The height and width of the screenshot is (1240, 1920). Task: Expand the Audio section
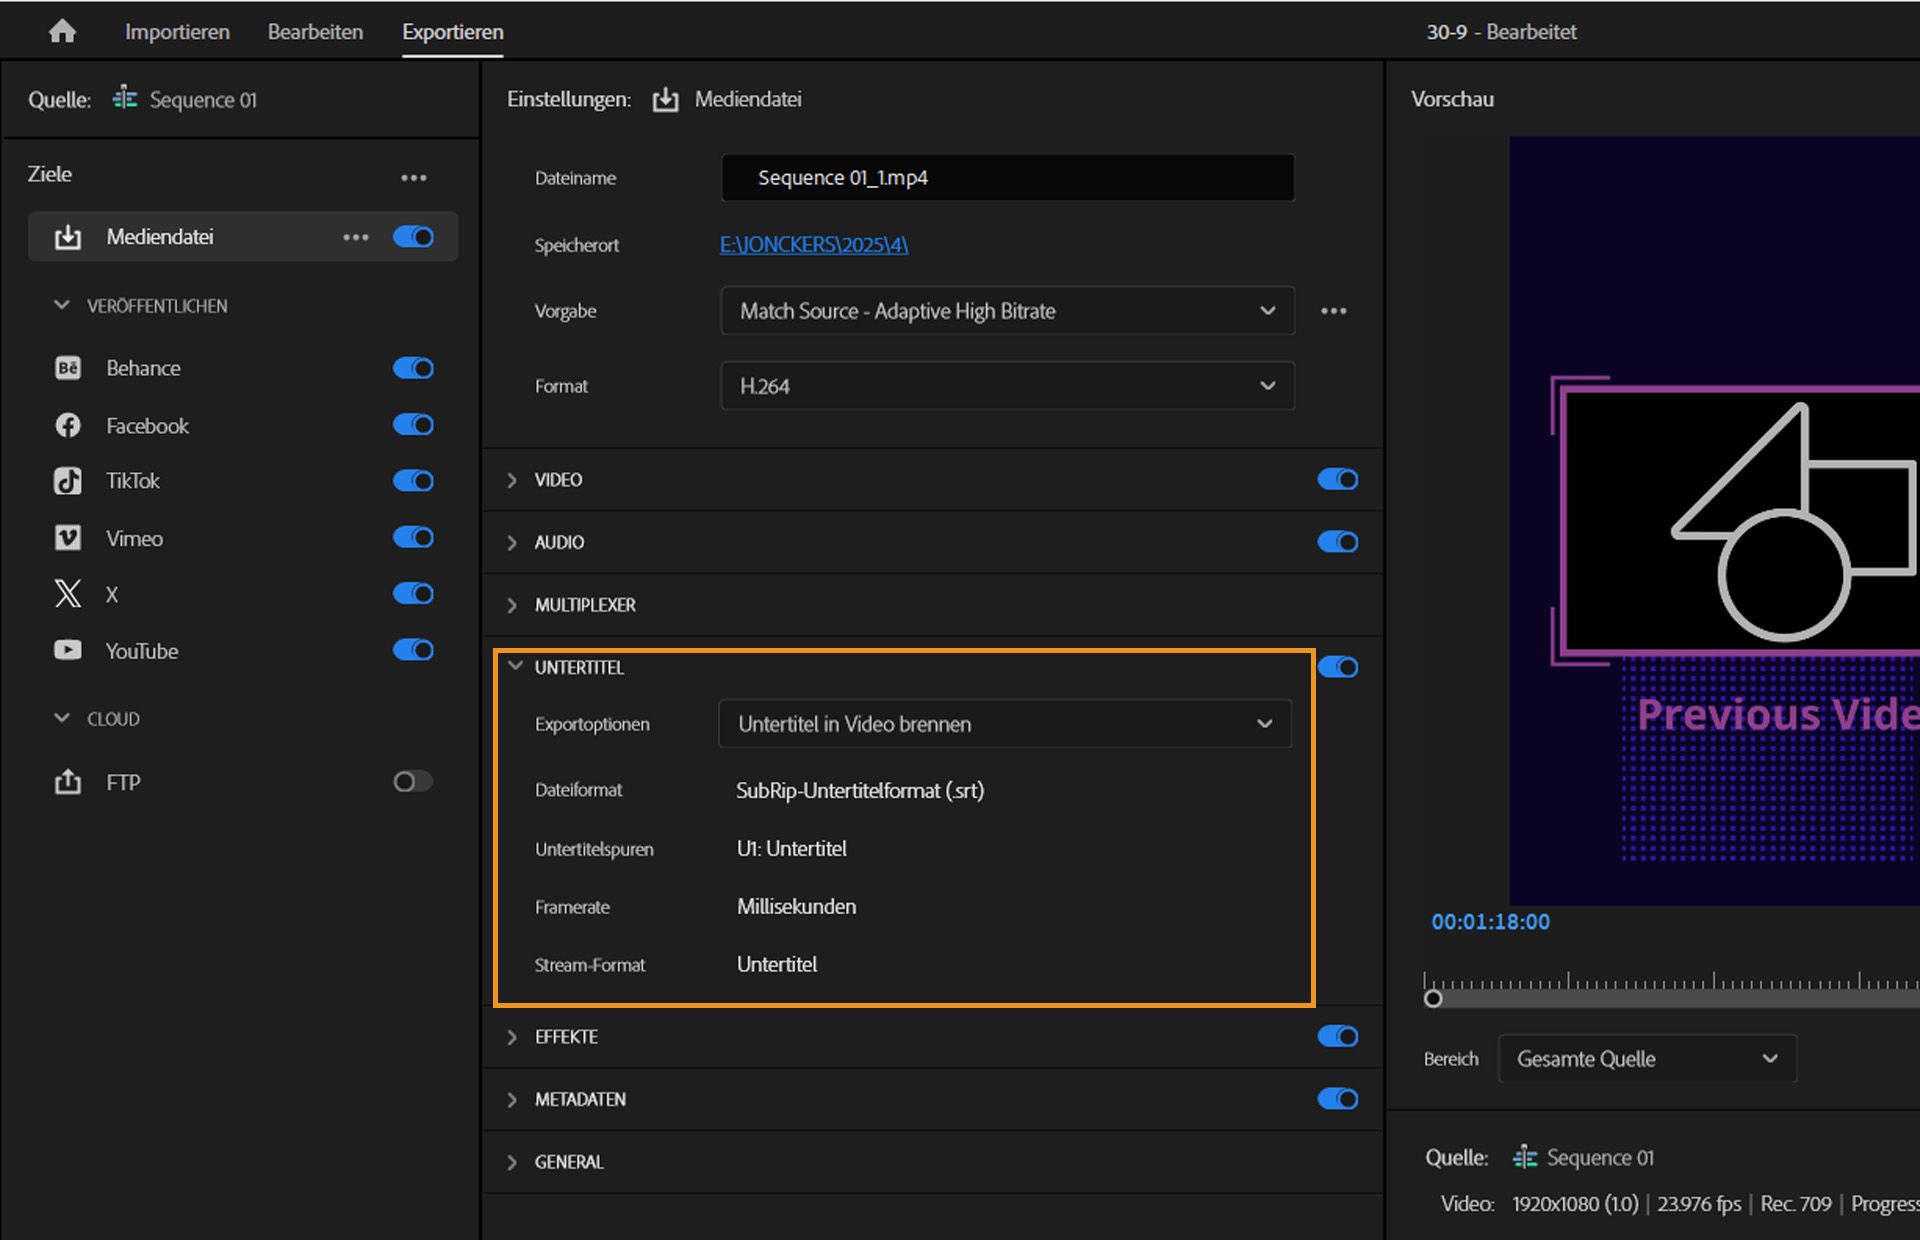click(511, 542)
